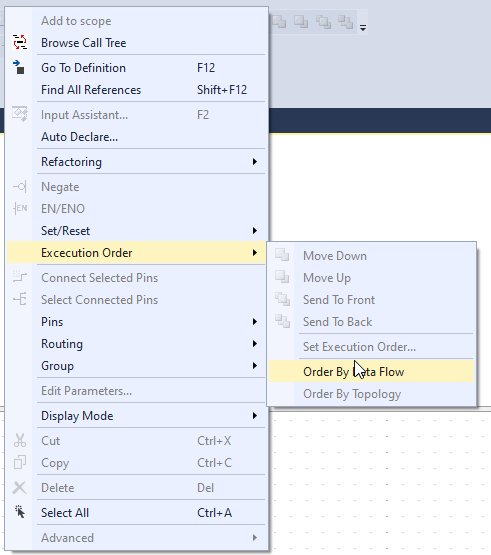Click Cut in context menu

click(x=136, y=441)
